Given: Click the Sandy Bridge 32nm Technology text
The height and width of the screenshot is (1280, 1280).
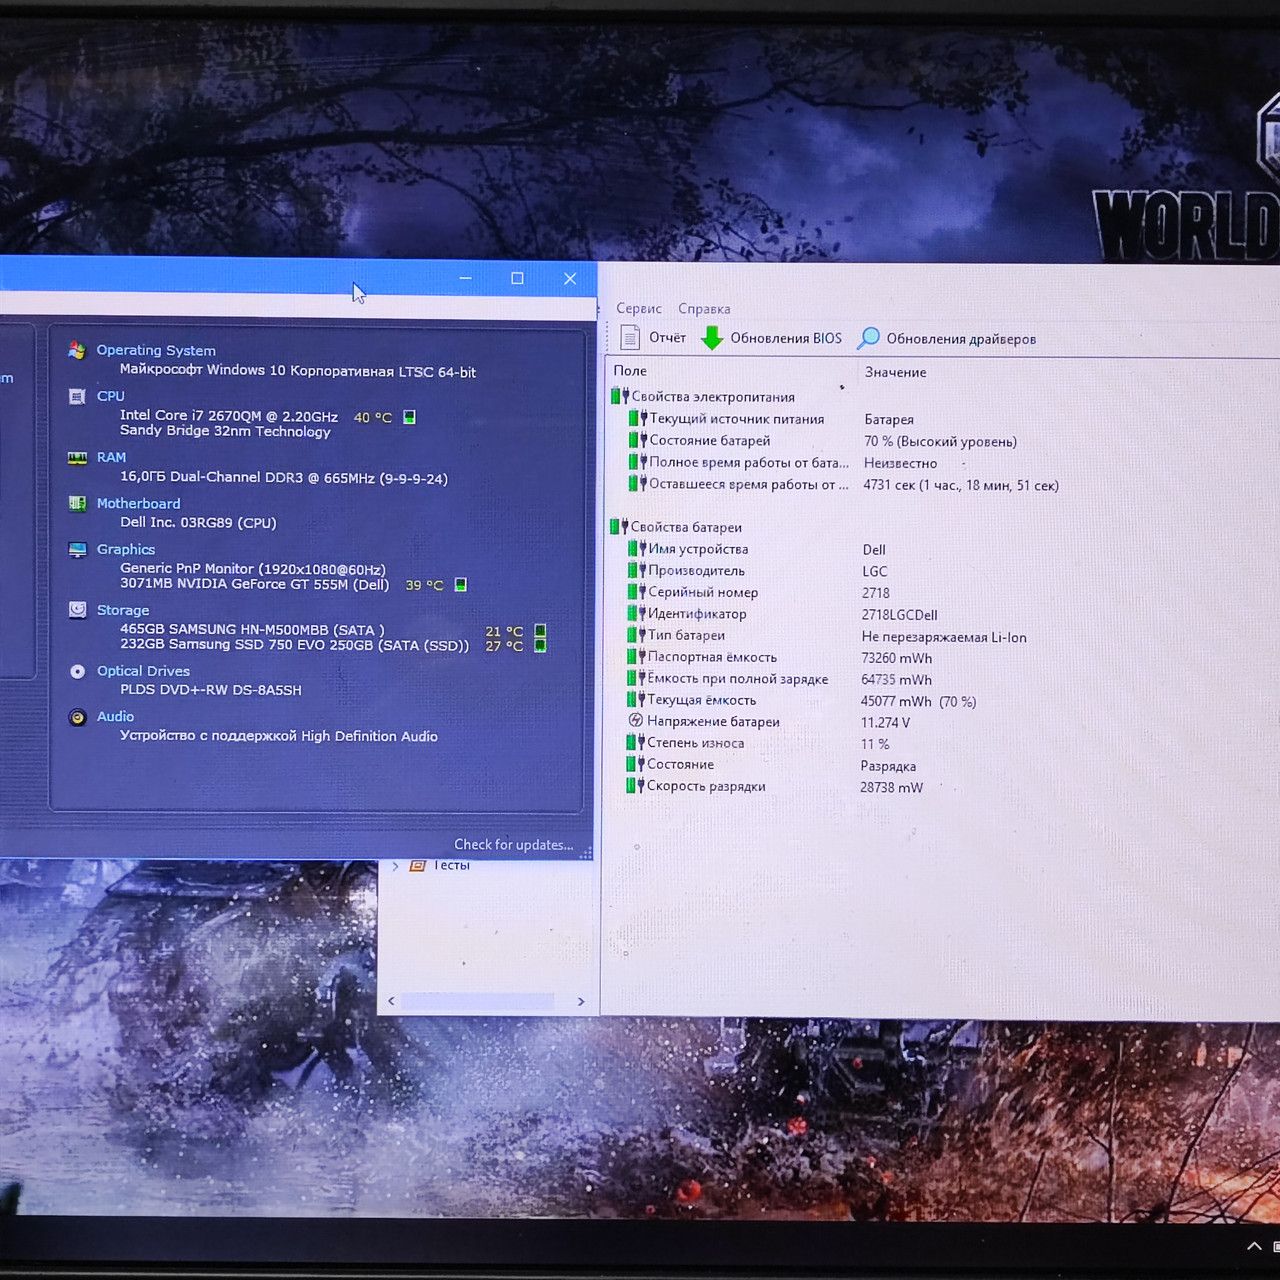Looking at the screenshot, I should [225, 432].
